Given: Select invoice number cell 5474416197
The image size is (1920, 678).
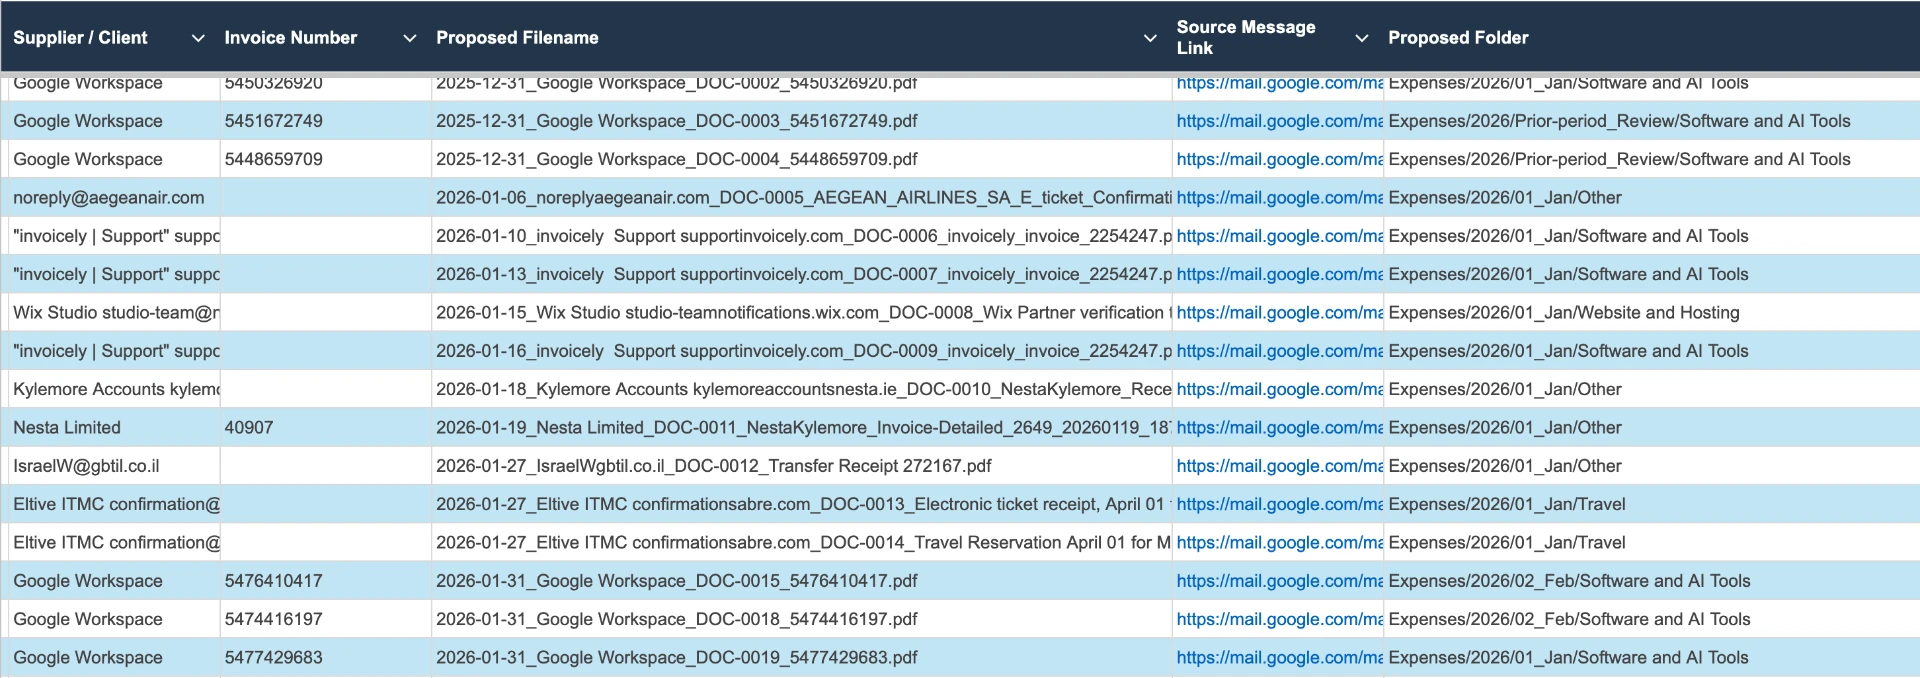Looking at the screenshot, I should [326, 619].
